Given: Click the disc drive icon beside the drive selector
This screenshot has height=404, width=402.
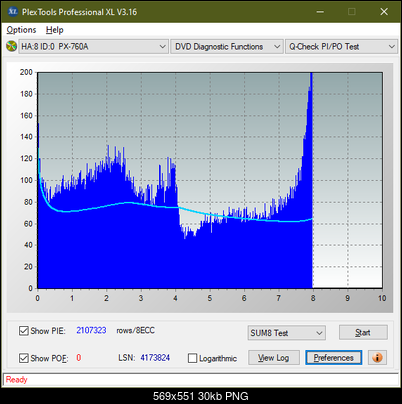Looking at the screenshot, I should 11,46.
